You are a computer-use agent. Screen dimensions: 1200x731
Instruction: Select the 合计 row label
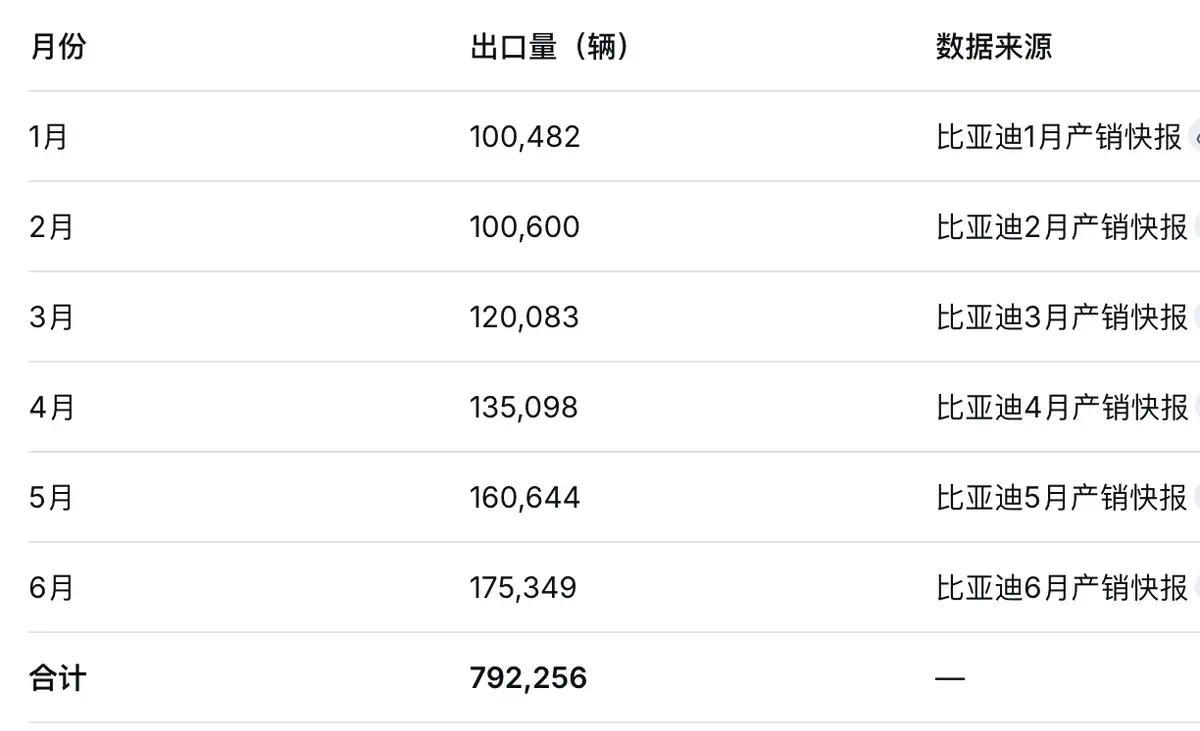coord(58,678)
